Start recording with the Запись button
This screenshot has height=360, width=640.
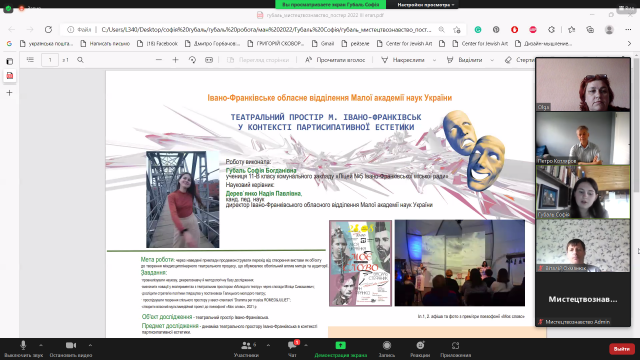387,348
